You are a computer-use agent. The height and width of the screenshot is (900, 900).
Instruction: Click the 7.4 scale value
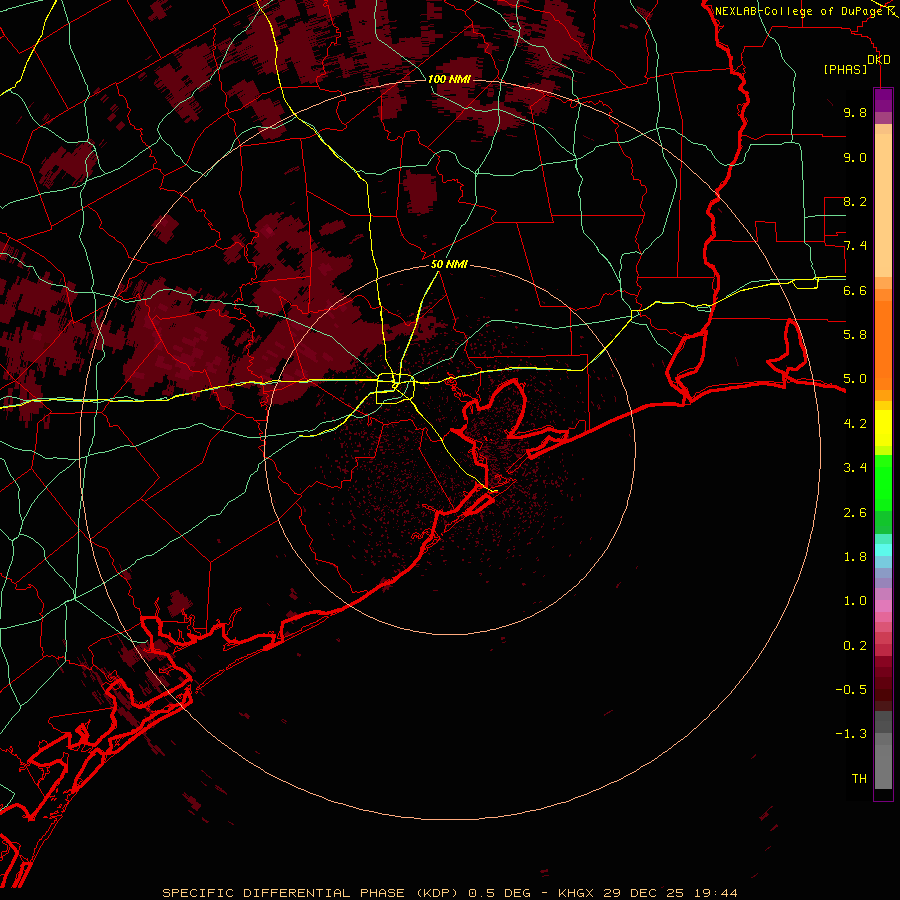855,246
